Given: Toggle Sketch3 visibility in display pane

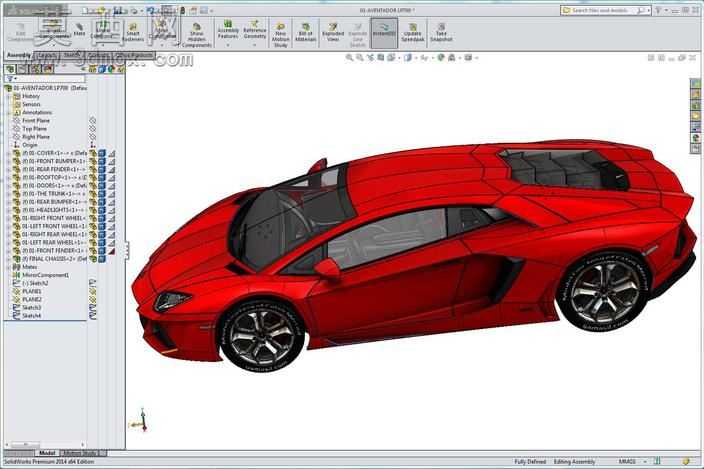Looking at the screenshot, I should (x=92, y=307).
